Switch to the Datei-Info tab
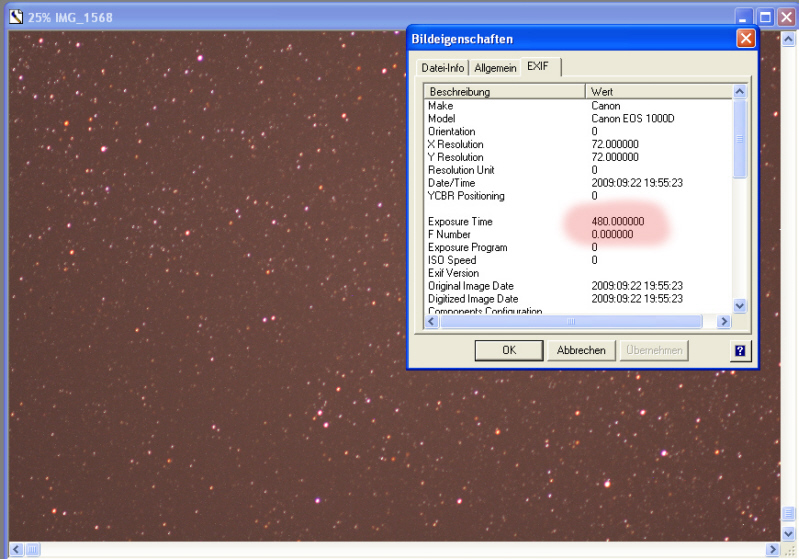Viewport: 799px width, 559px height. pos(442,68)
